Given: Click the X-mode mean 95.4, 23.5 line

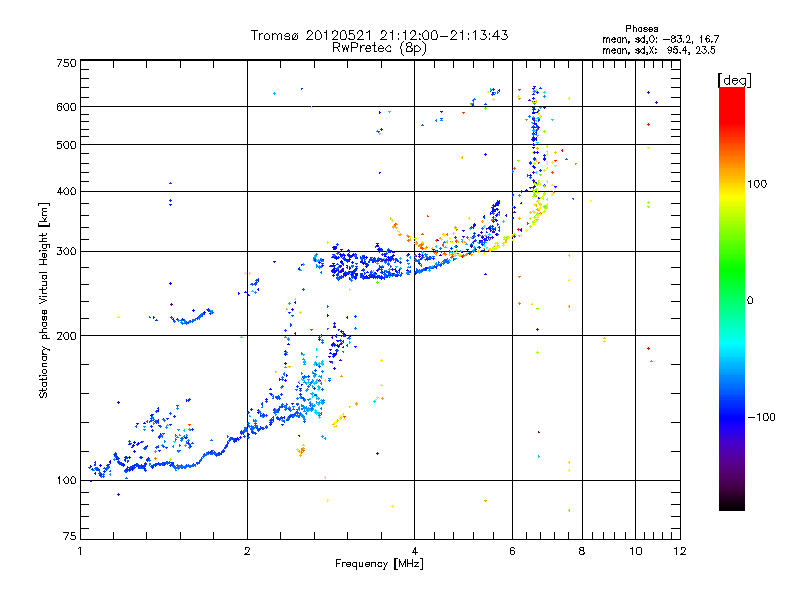Looking at the screenshot, I should [661, 50].
